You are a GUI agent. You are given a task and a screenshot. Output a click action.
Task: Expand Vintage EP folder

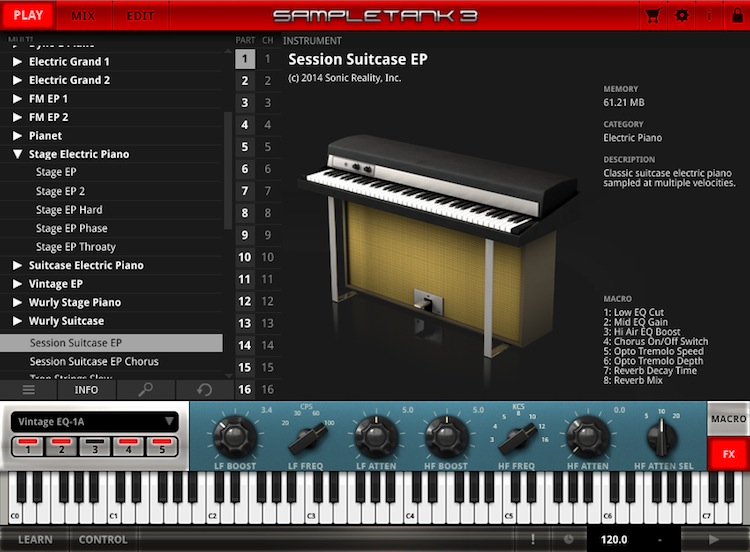(17, 284)
